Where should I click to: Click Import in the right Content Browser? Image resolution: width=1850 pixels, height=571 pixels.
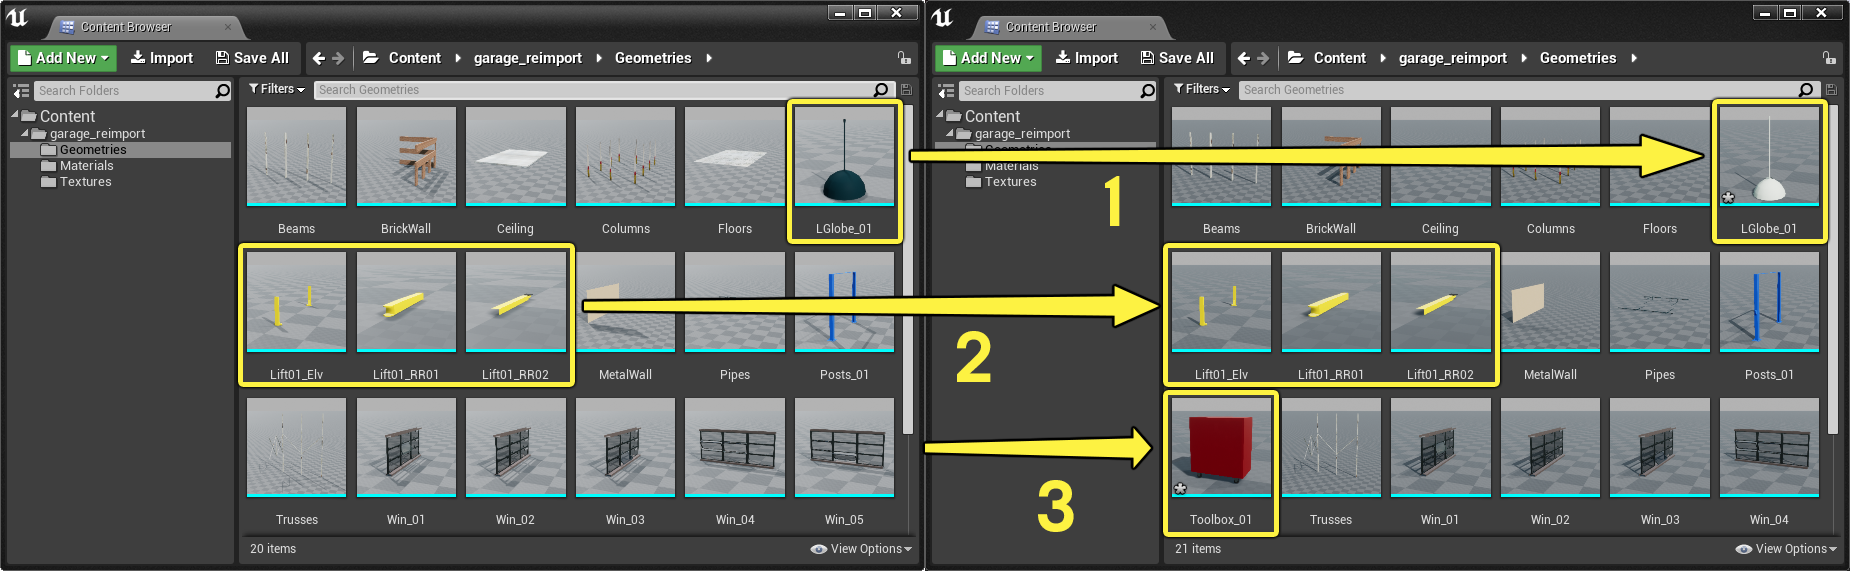coord(1086,58)
